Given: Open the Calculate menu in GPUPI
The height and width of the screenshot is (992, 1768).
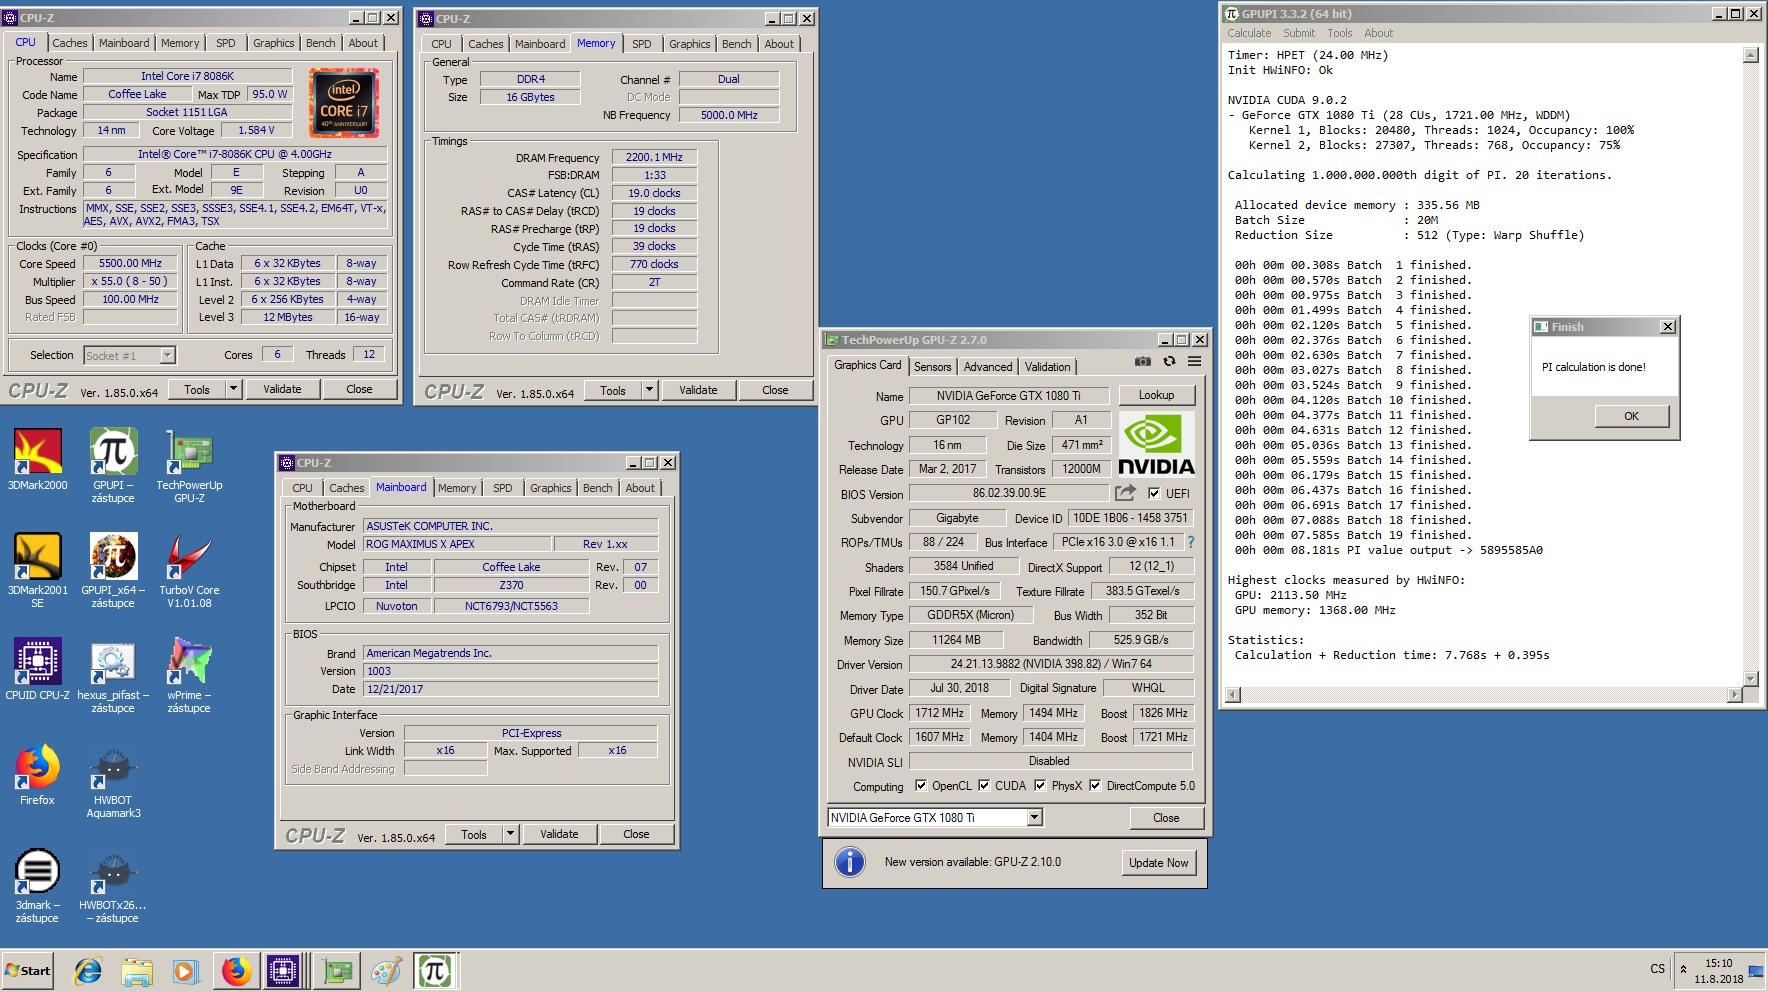Looking at the screenshot, I should point(1249,33).
